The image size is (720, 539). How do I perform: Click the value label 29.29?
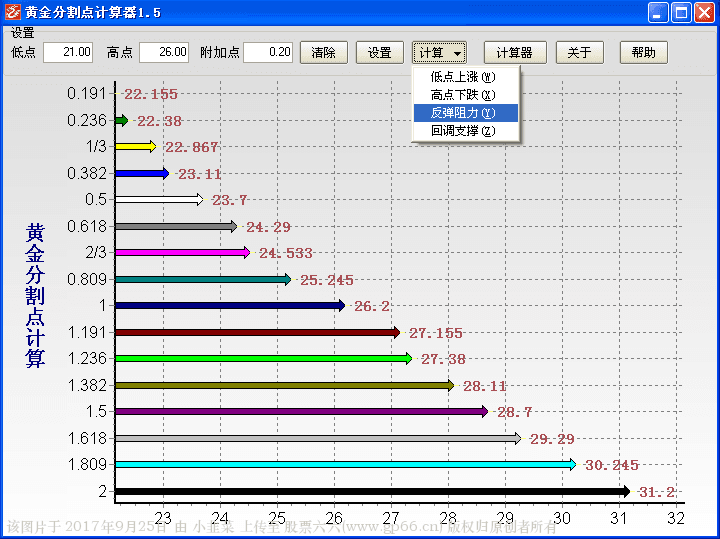(552, 439)
